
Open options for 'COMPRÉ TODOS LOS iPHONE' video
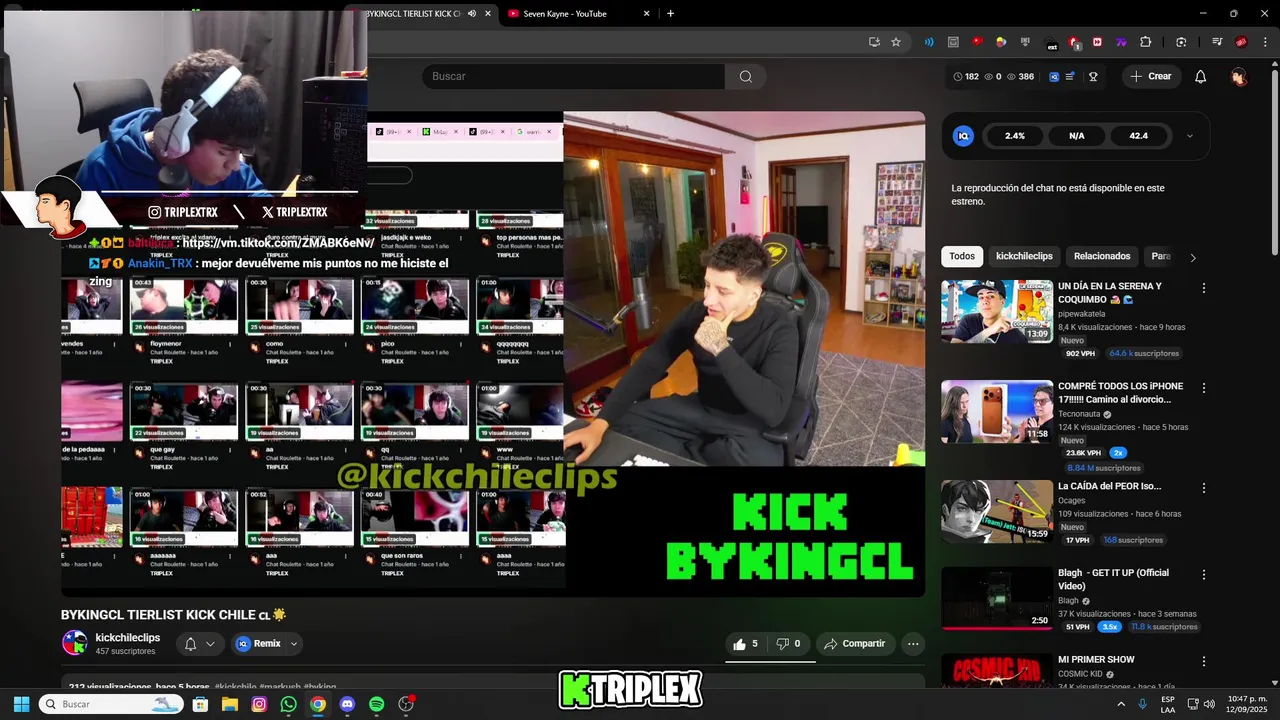1204,388
